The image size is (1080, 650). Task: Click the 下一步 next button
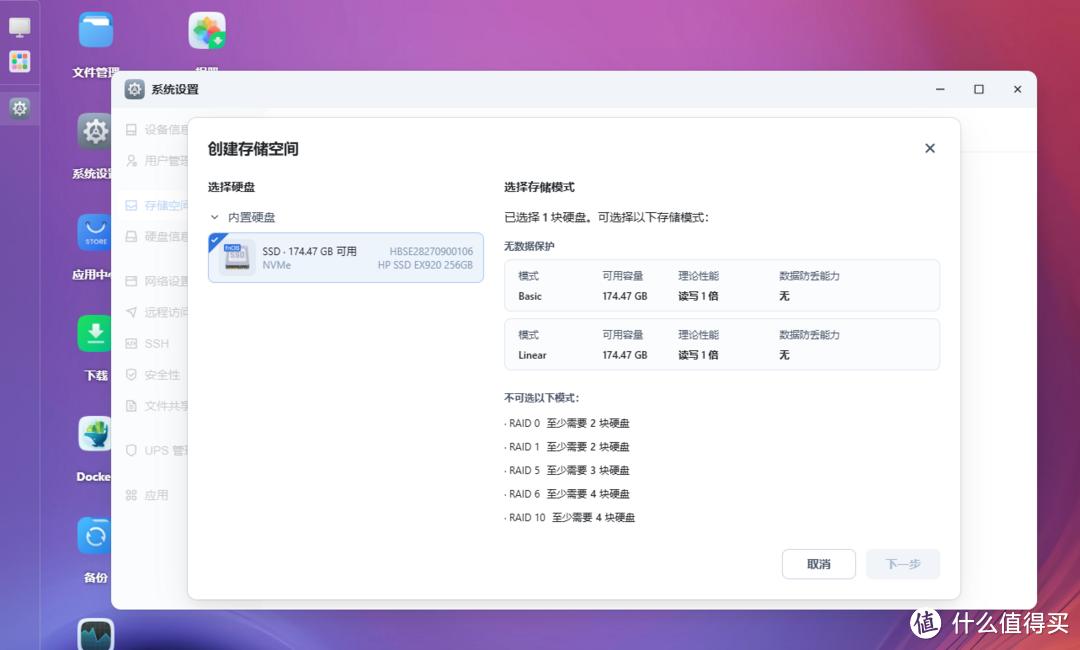tap(902, 564)
